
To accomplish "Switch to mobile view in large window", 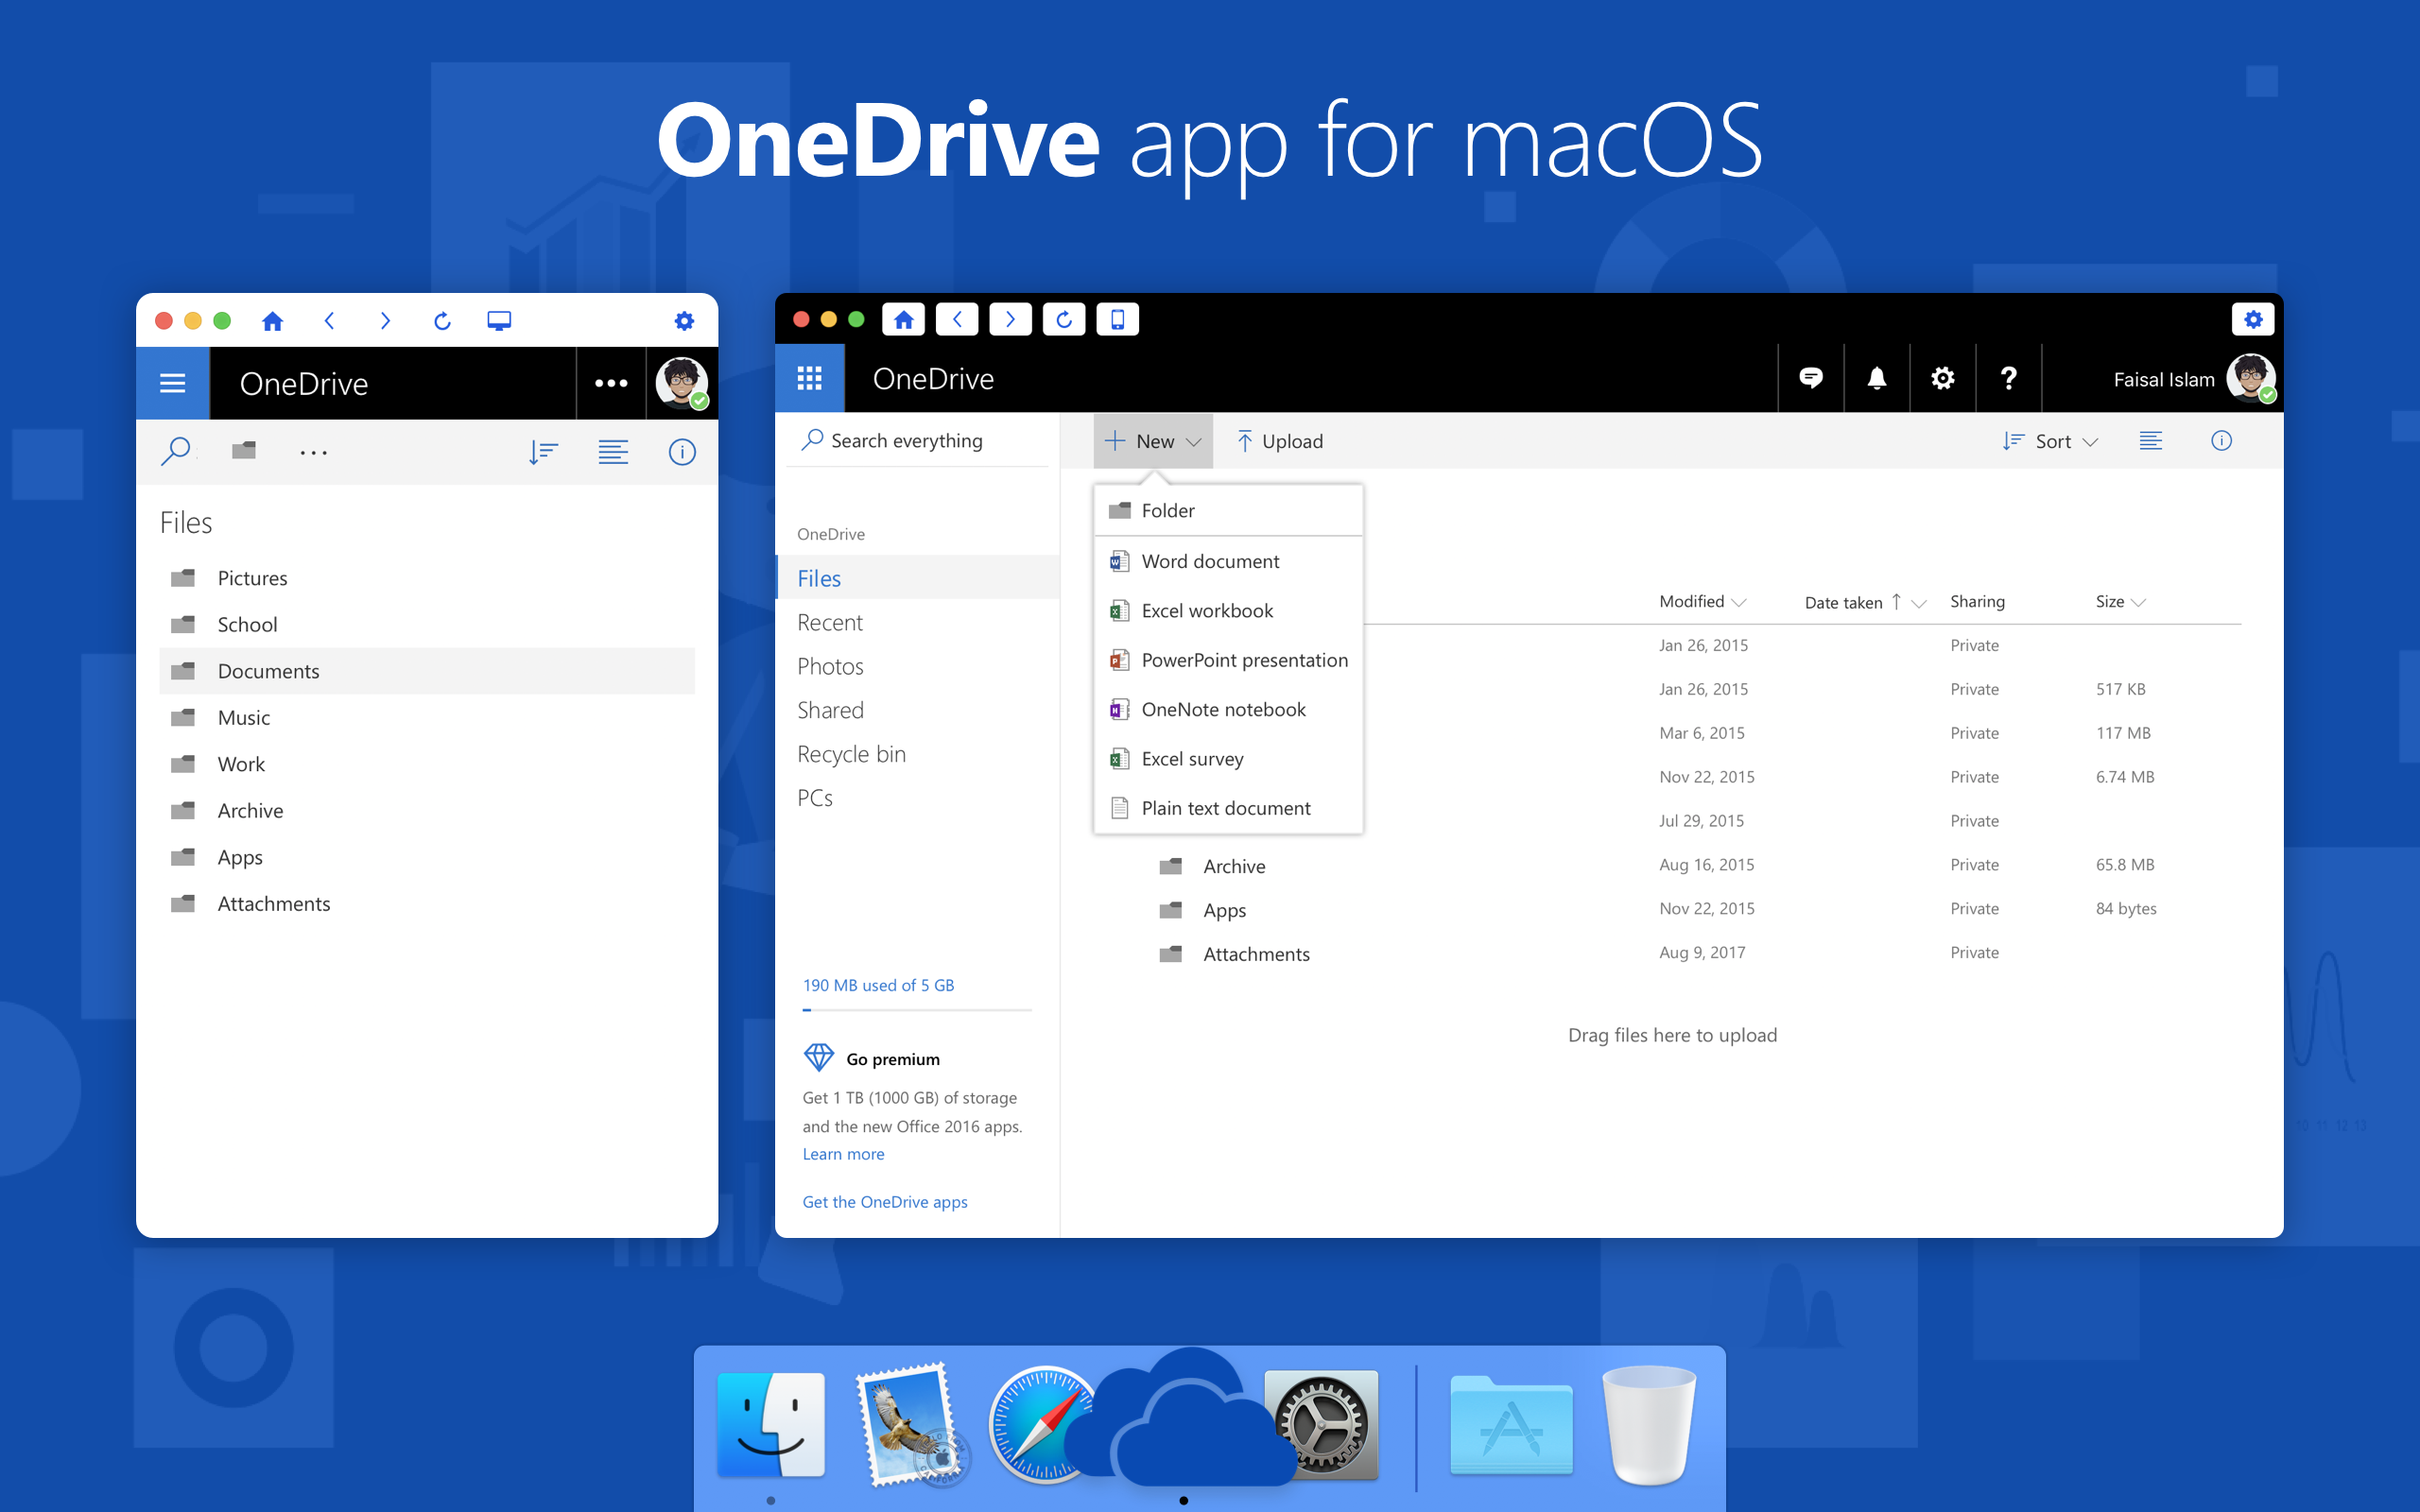I will 1117,320.
